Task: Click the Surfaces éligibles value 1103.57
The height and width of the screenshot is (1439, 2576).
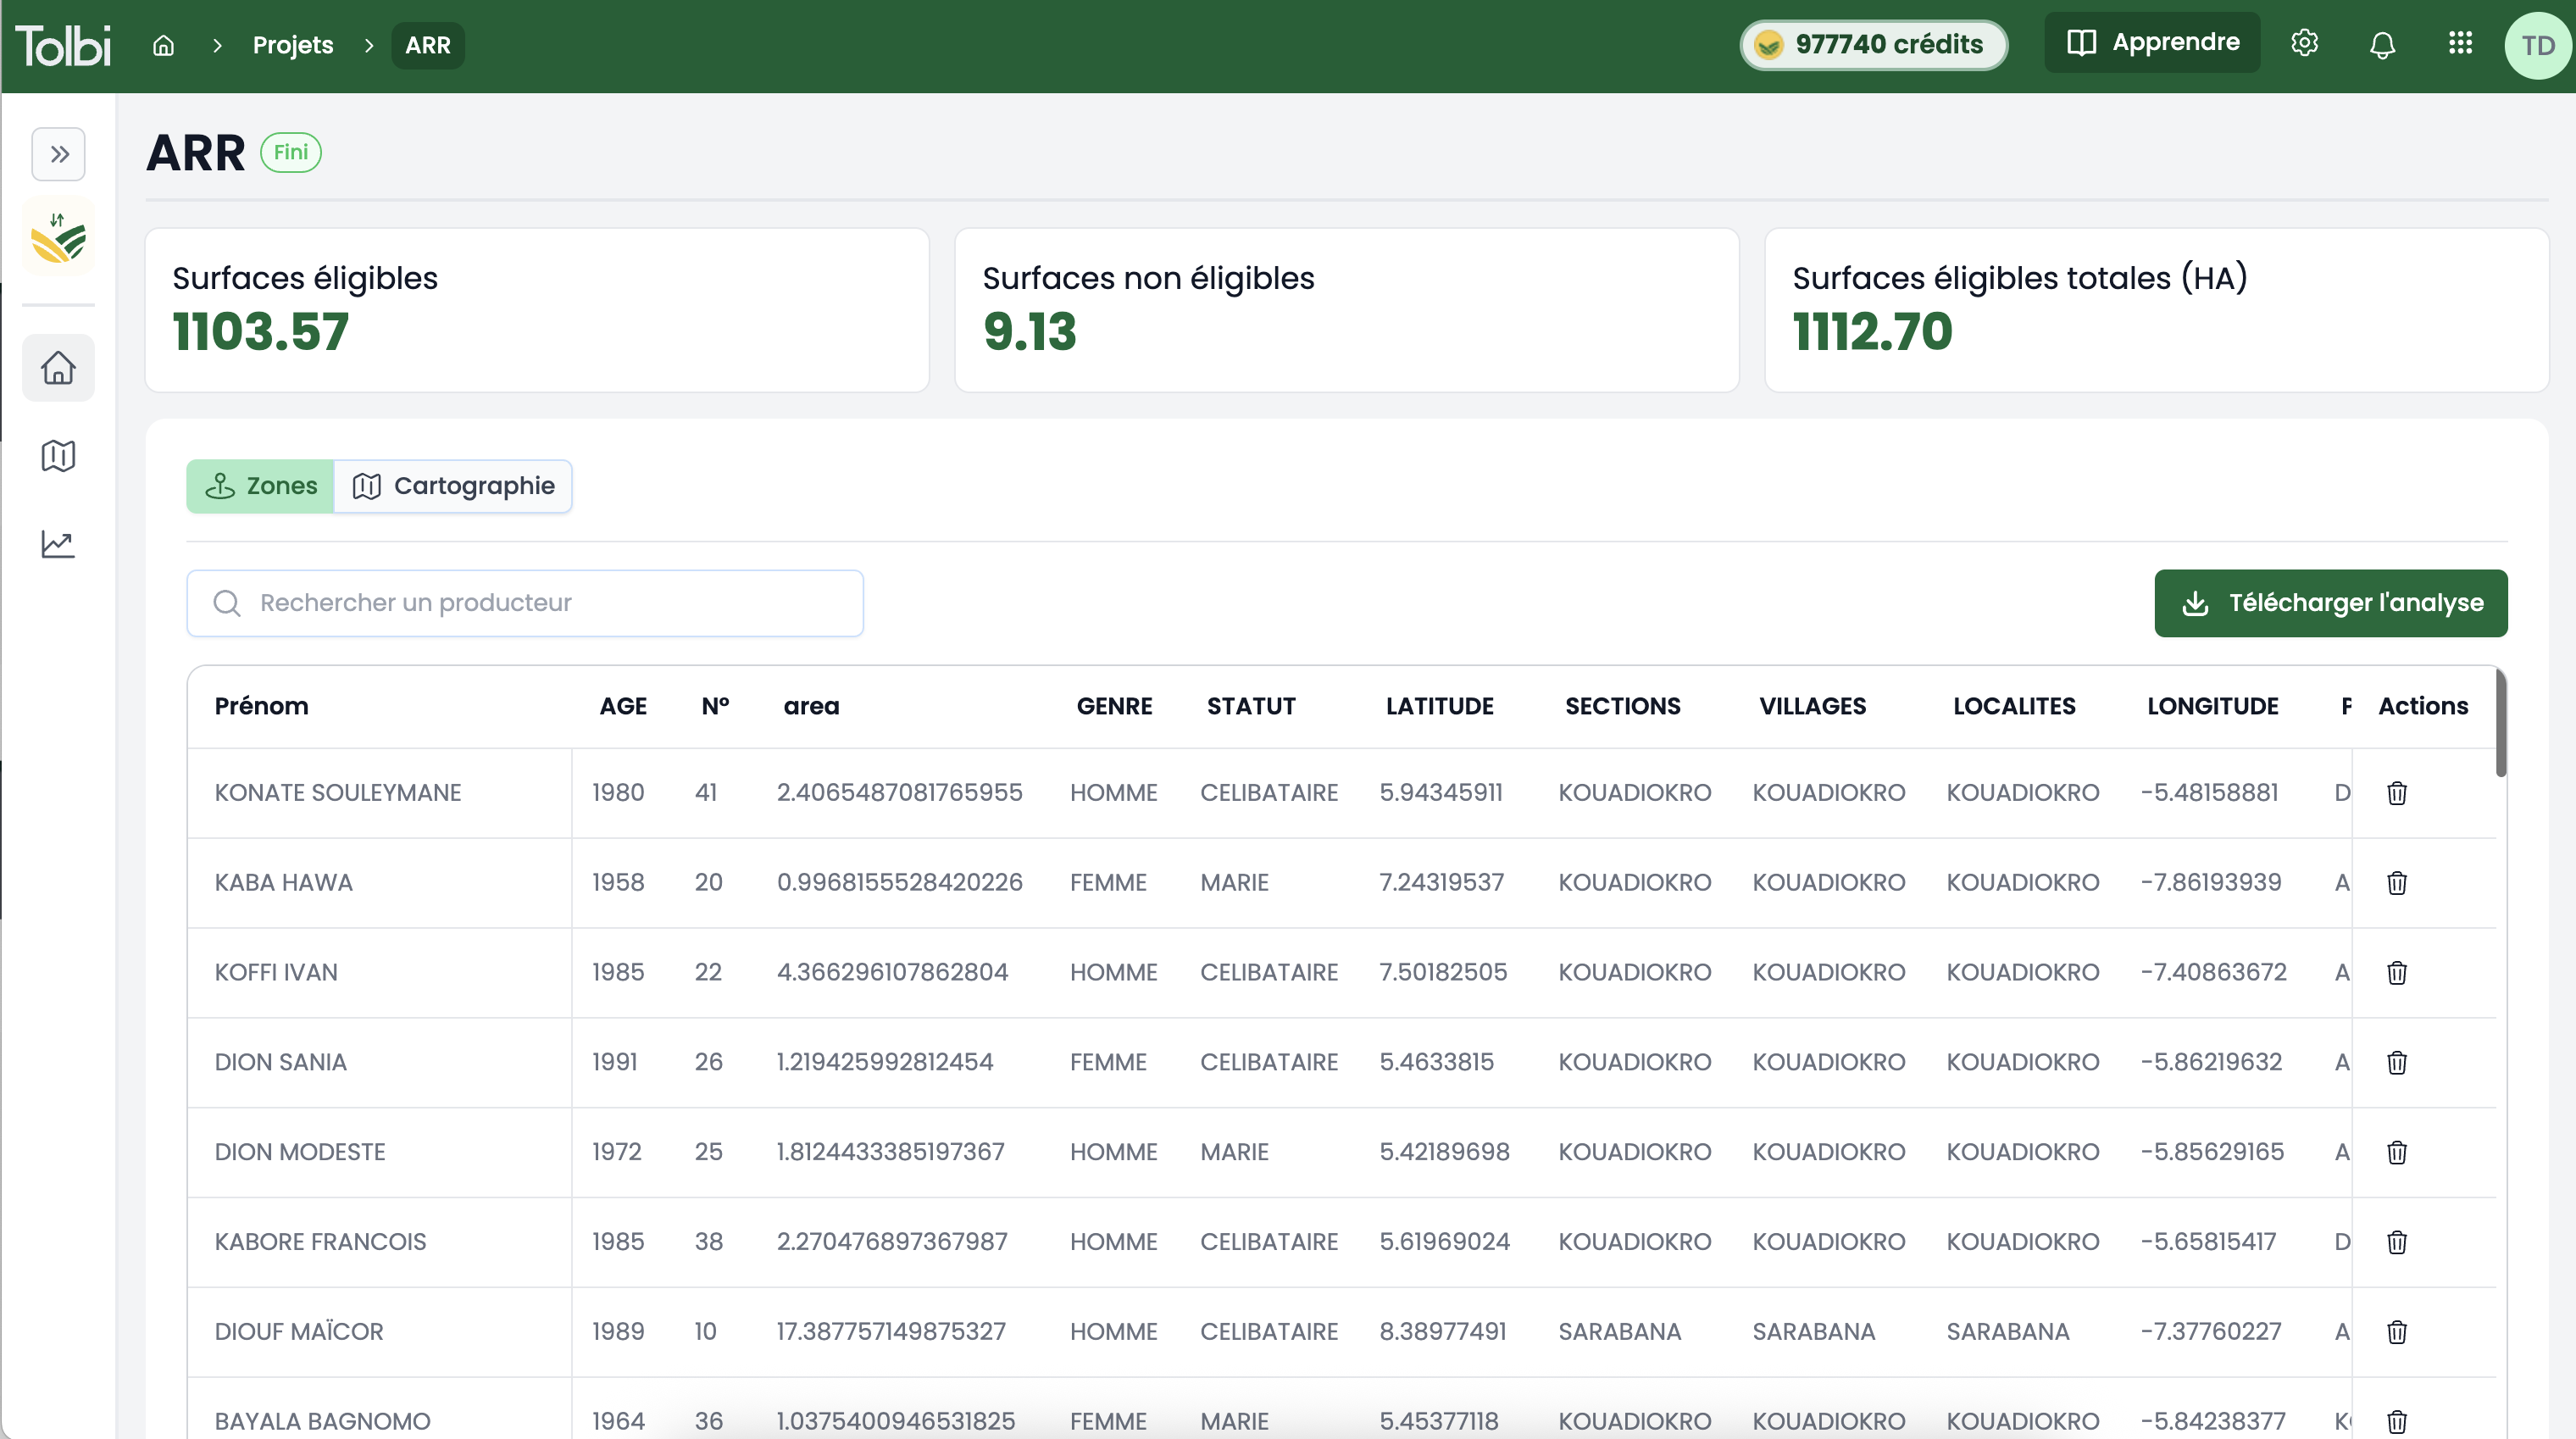Action: point(260,332)
